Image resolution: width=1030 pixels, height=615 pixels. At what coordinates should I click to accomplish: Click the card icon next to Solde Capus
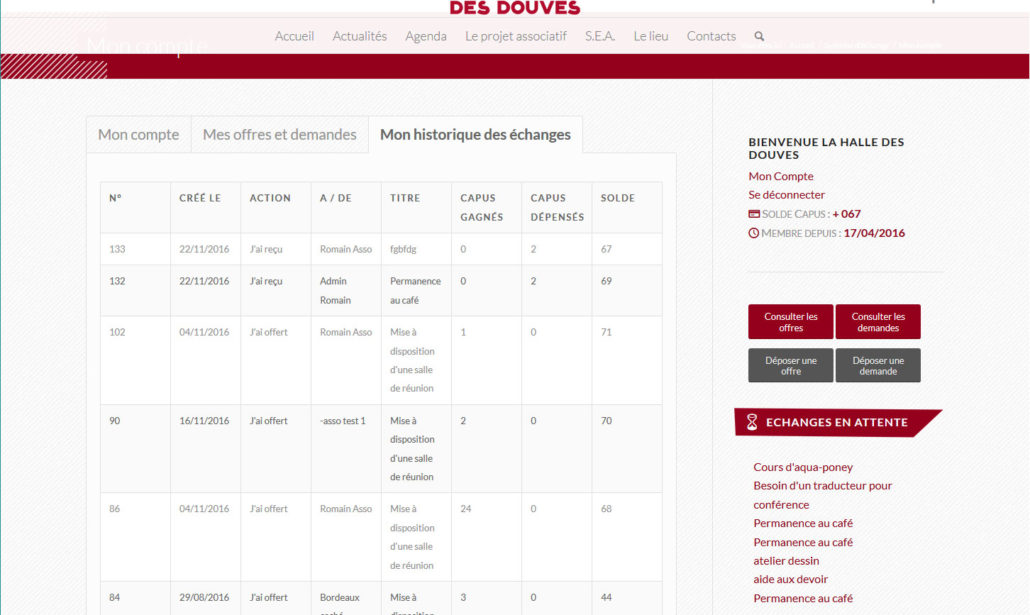753,214
